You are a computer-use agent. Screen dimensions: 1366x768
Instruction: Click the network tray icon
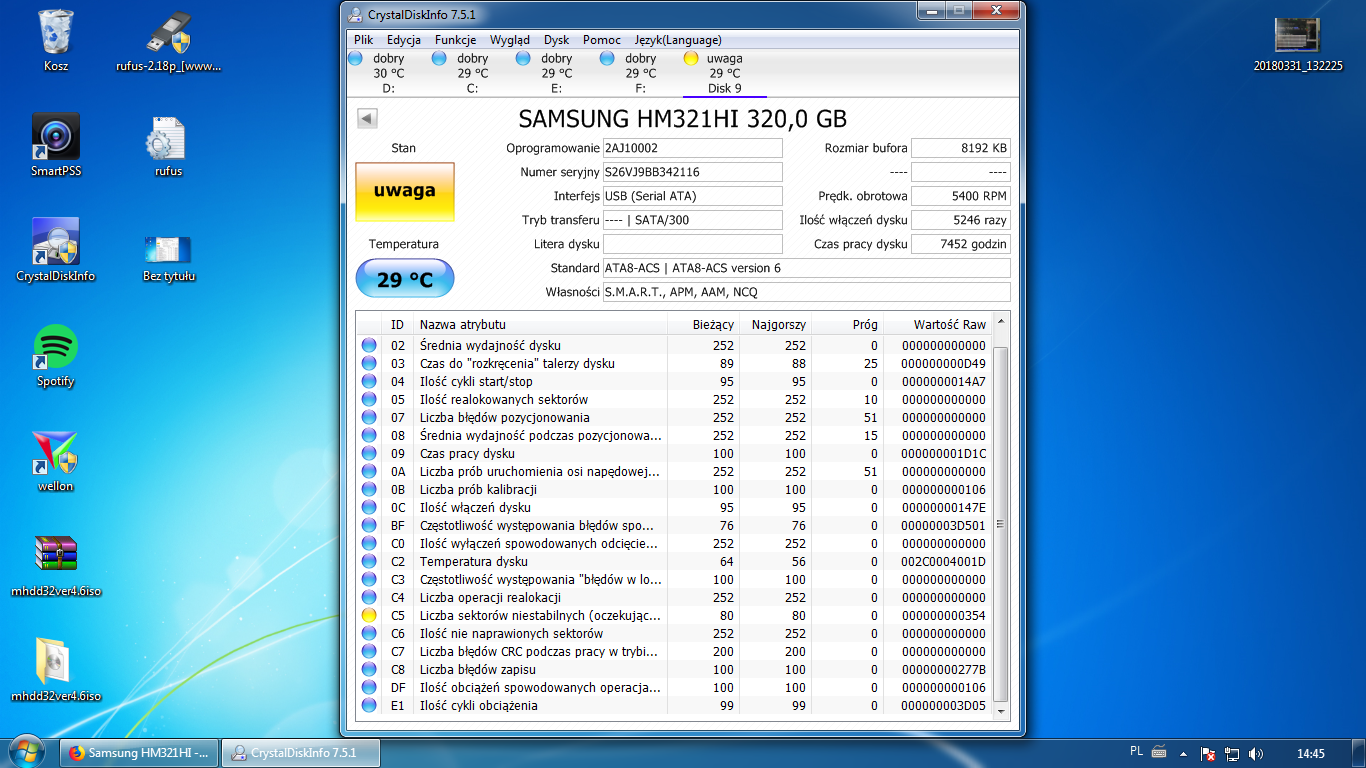click(x=1232, y=753)
